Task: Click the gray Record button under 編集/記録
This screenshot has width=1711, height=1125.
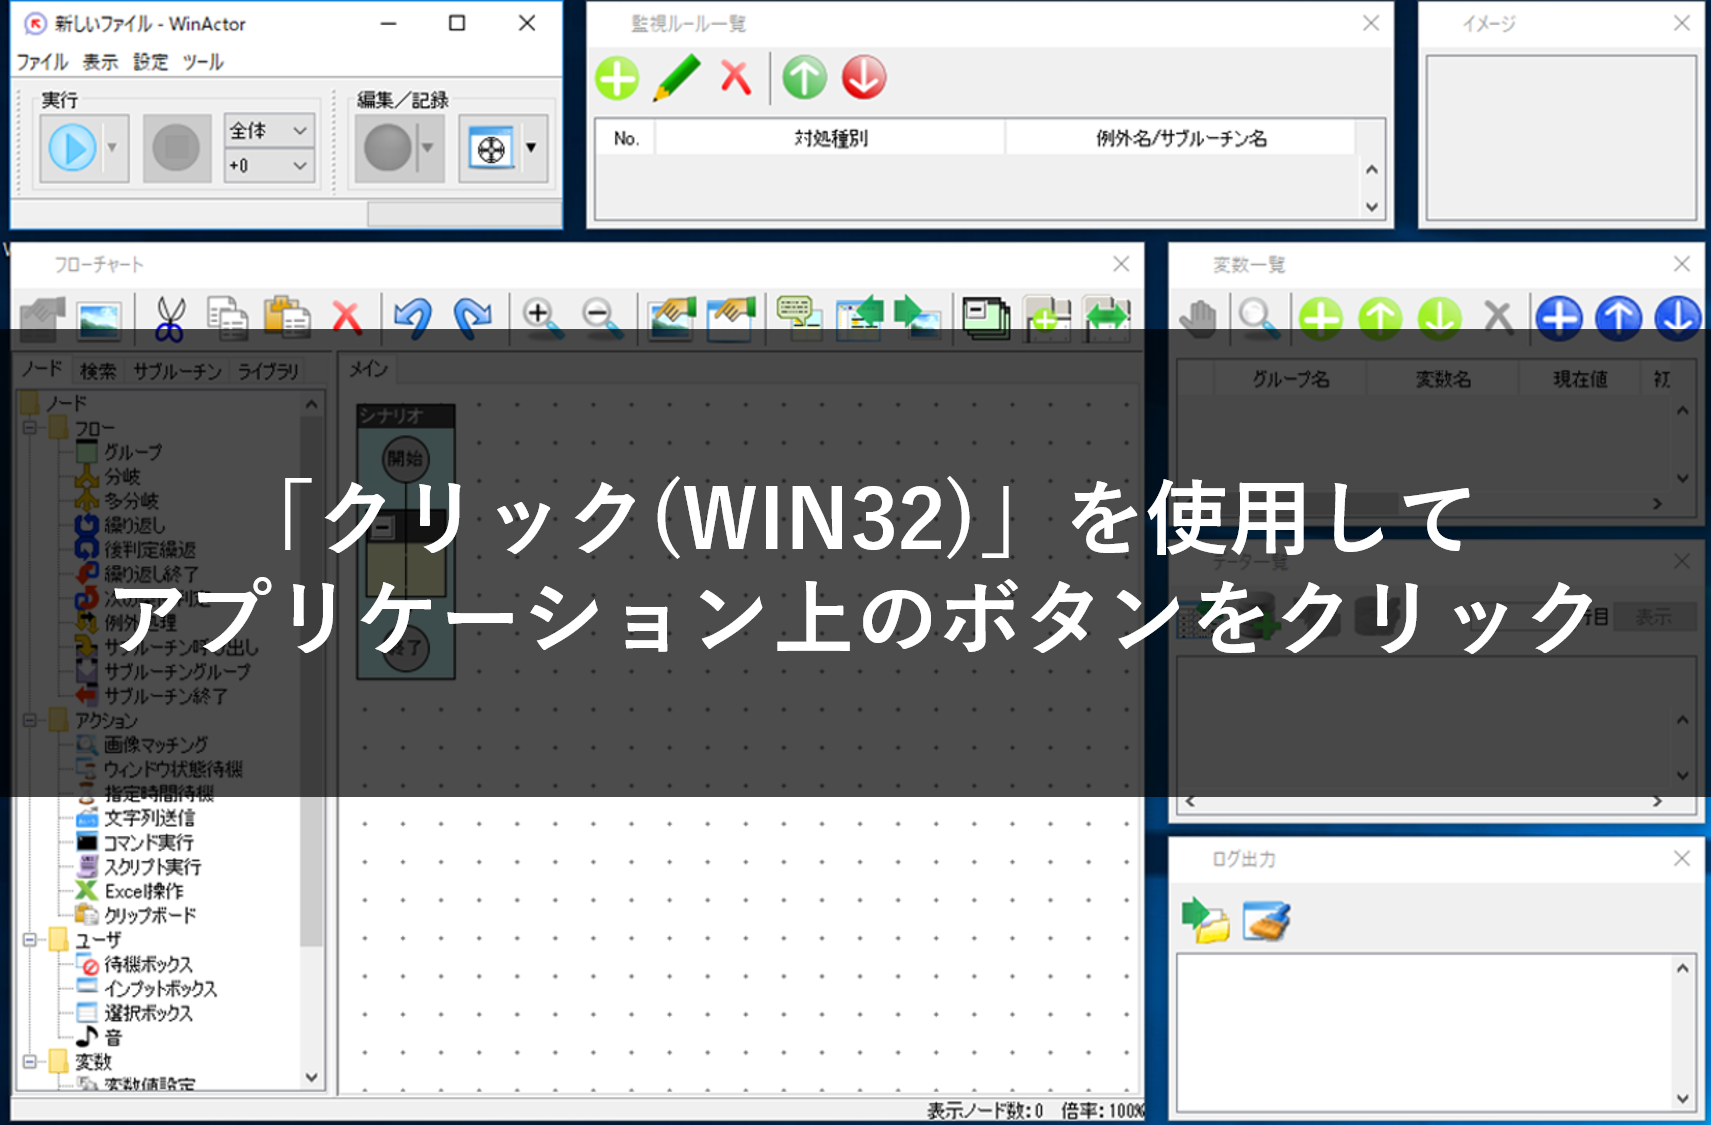Action: click(387, 148)
